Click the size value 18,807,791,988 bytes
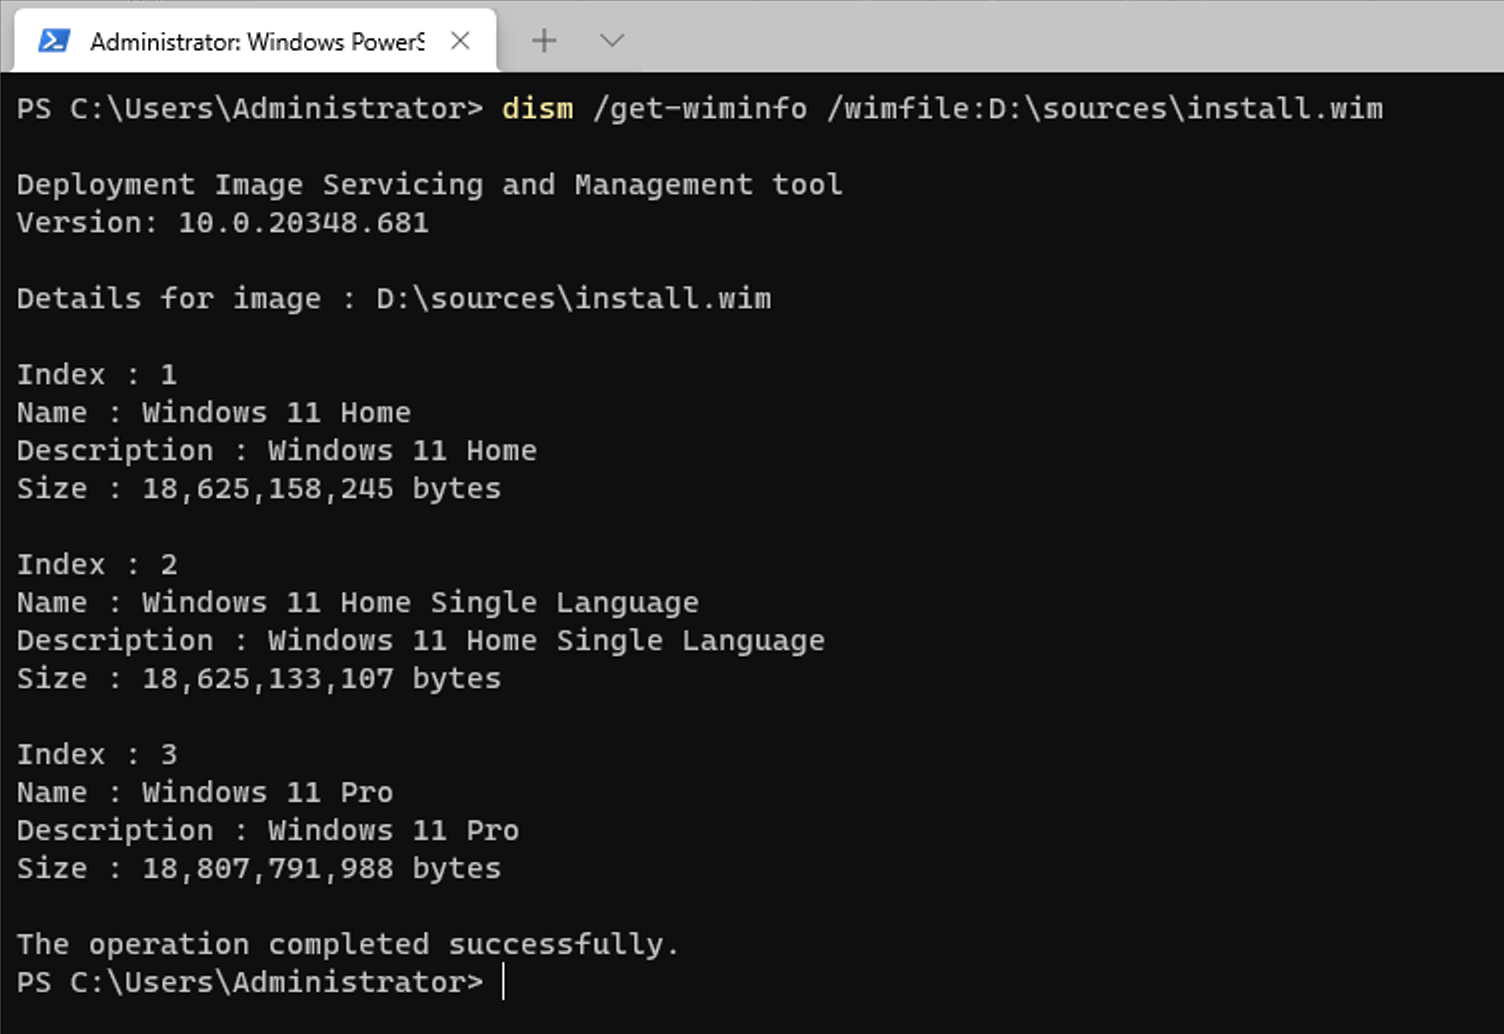 click(320, 869)
